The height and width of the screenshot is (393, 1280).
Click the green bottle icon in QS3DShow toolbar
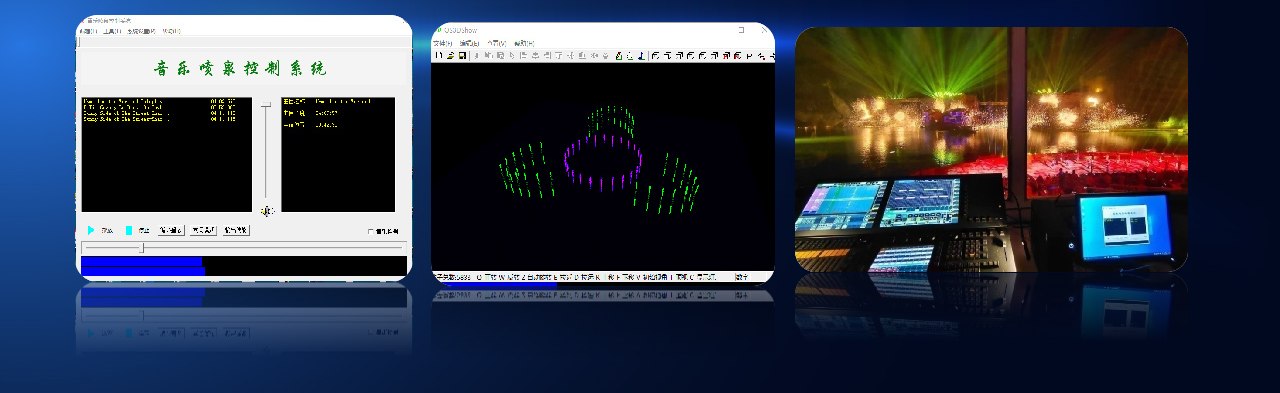(x=618, y=56)
